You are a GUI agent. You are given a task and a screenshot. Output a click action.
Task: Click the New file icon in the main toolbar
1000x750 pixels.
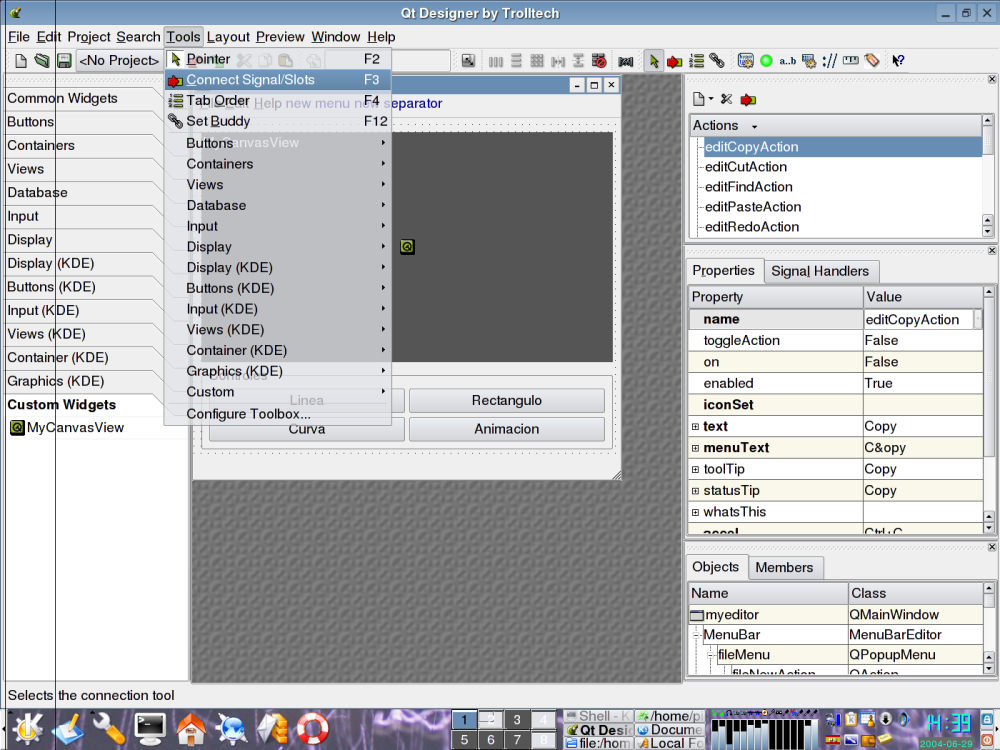pos(21,61)
